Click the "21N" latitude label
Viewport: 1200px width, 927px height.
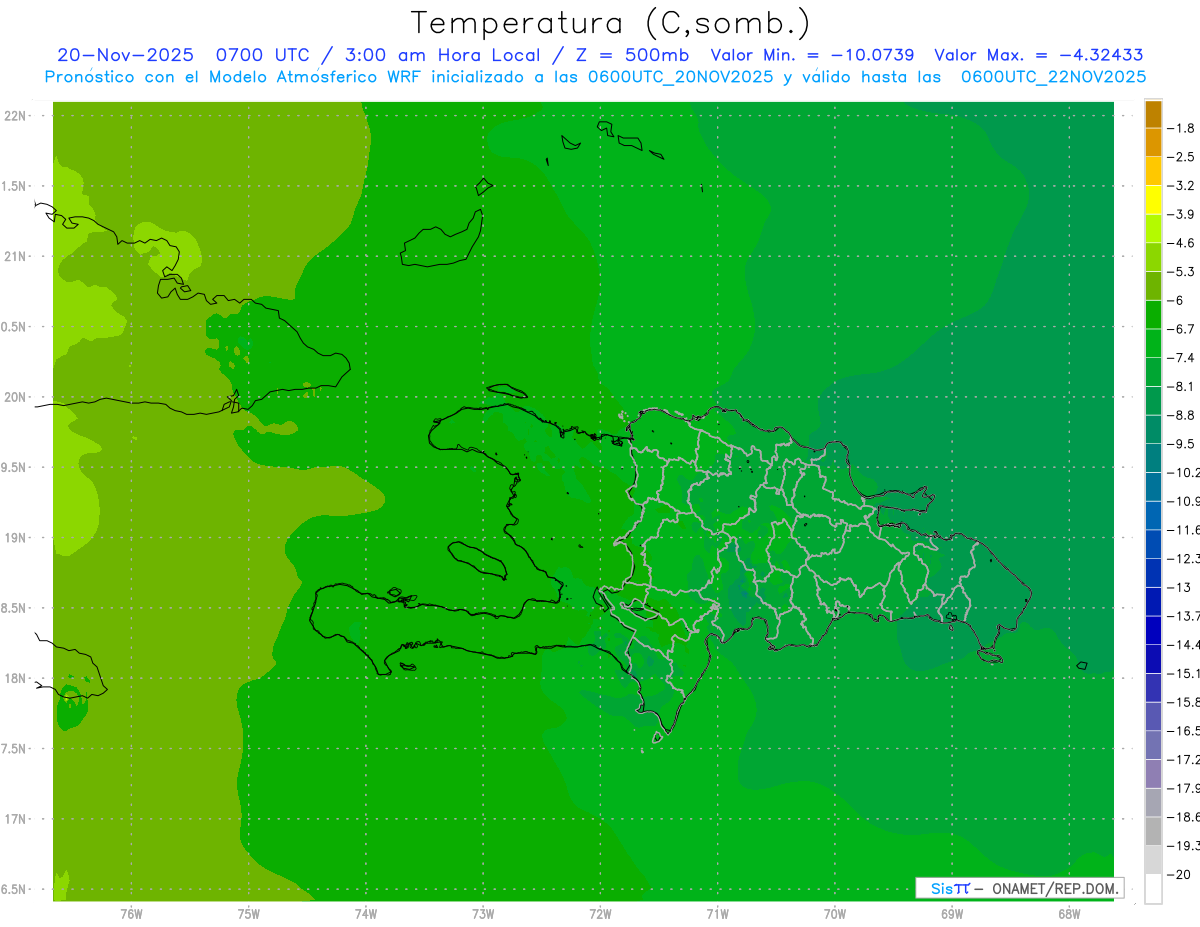click(15, 257)
